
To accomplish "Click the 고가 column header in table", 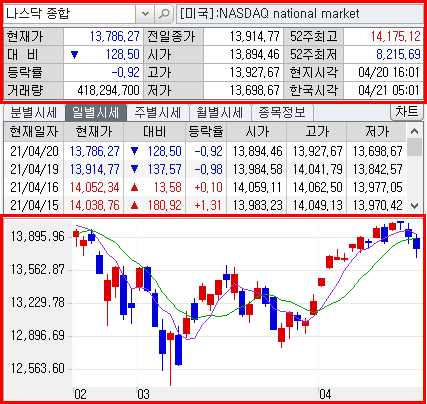I will (x=317, y=132).
